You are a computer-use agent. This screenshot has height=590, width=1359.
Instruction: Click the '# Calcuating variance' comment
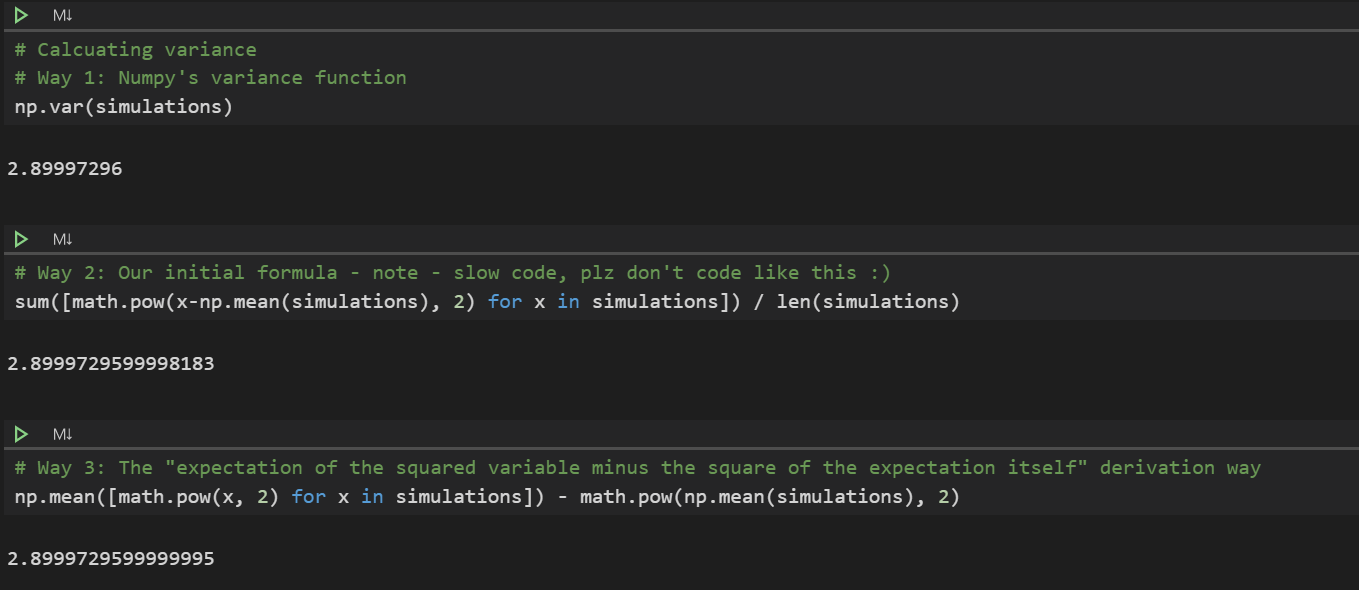135,49
